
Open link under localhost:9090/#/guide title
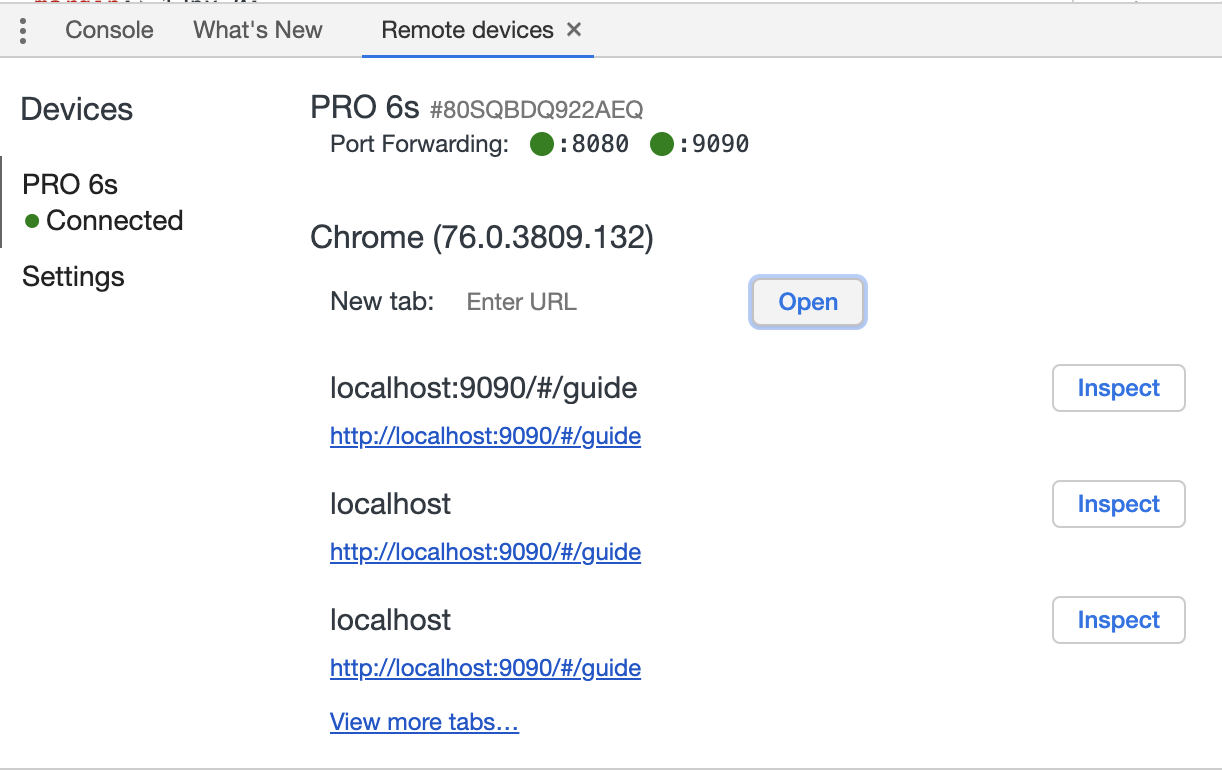click(x=485, y=436)
